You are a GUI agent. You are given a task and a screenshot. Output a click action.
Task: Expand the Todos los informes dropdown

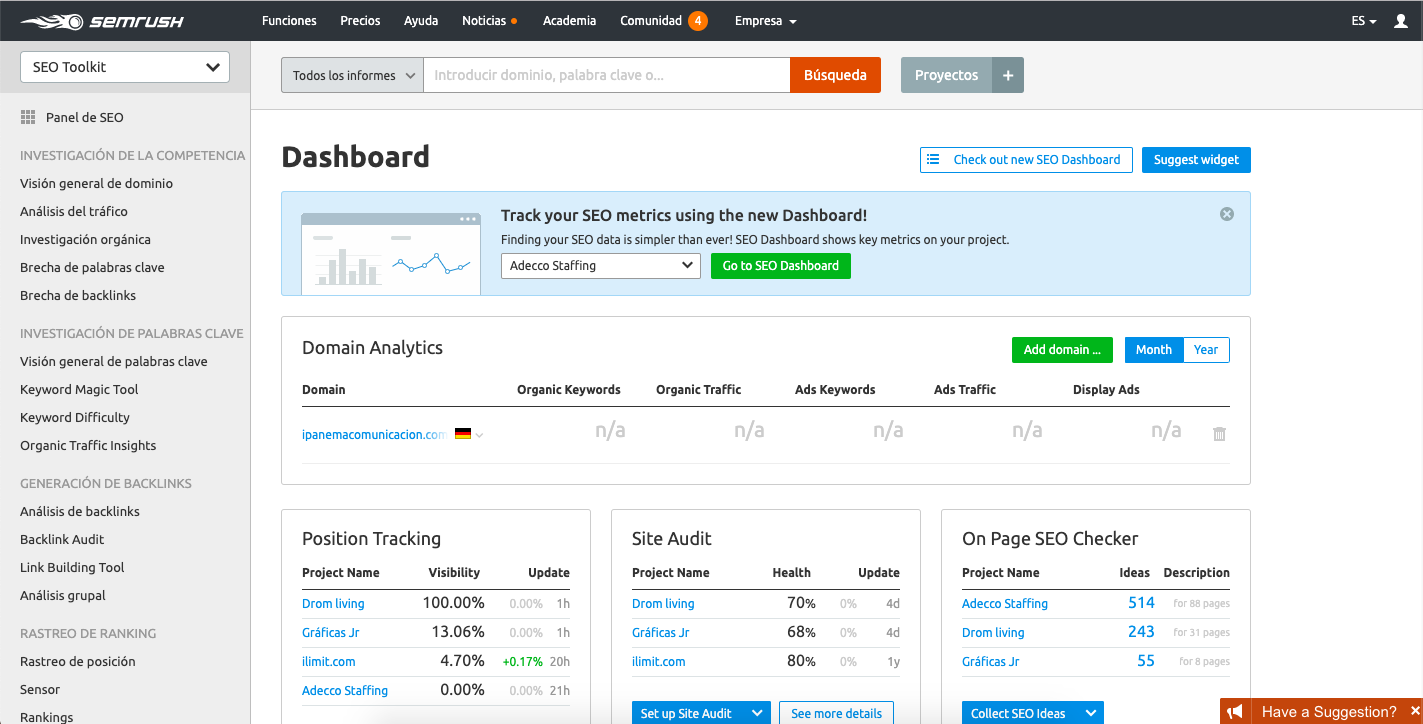point(351,74)
